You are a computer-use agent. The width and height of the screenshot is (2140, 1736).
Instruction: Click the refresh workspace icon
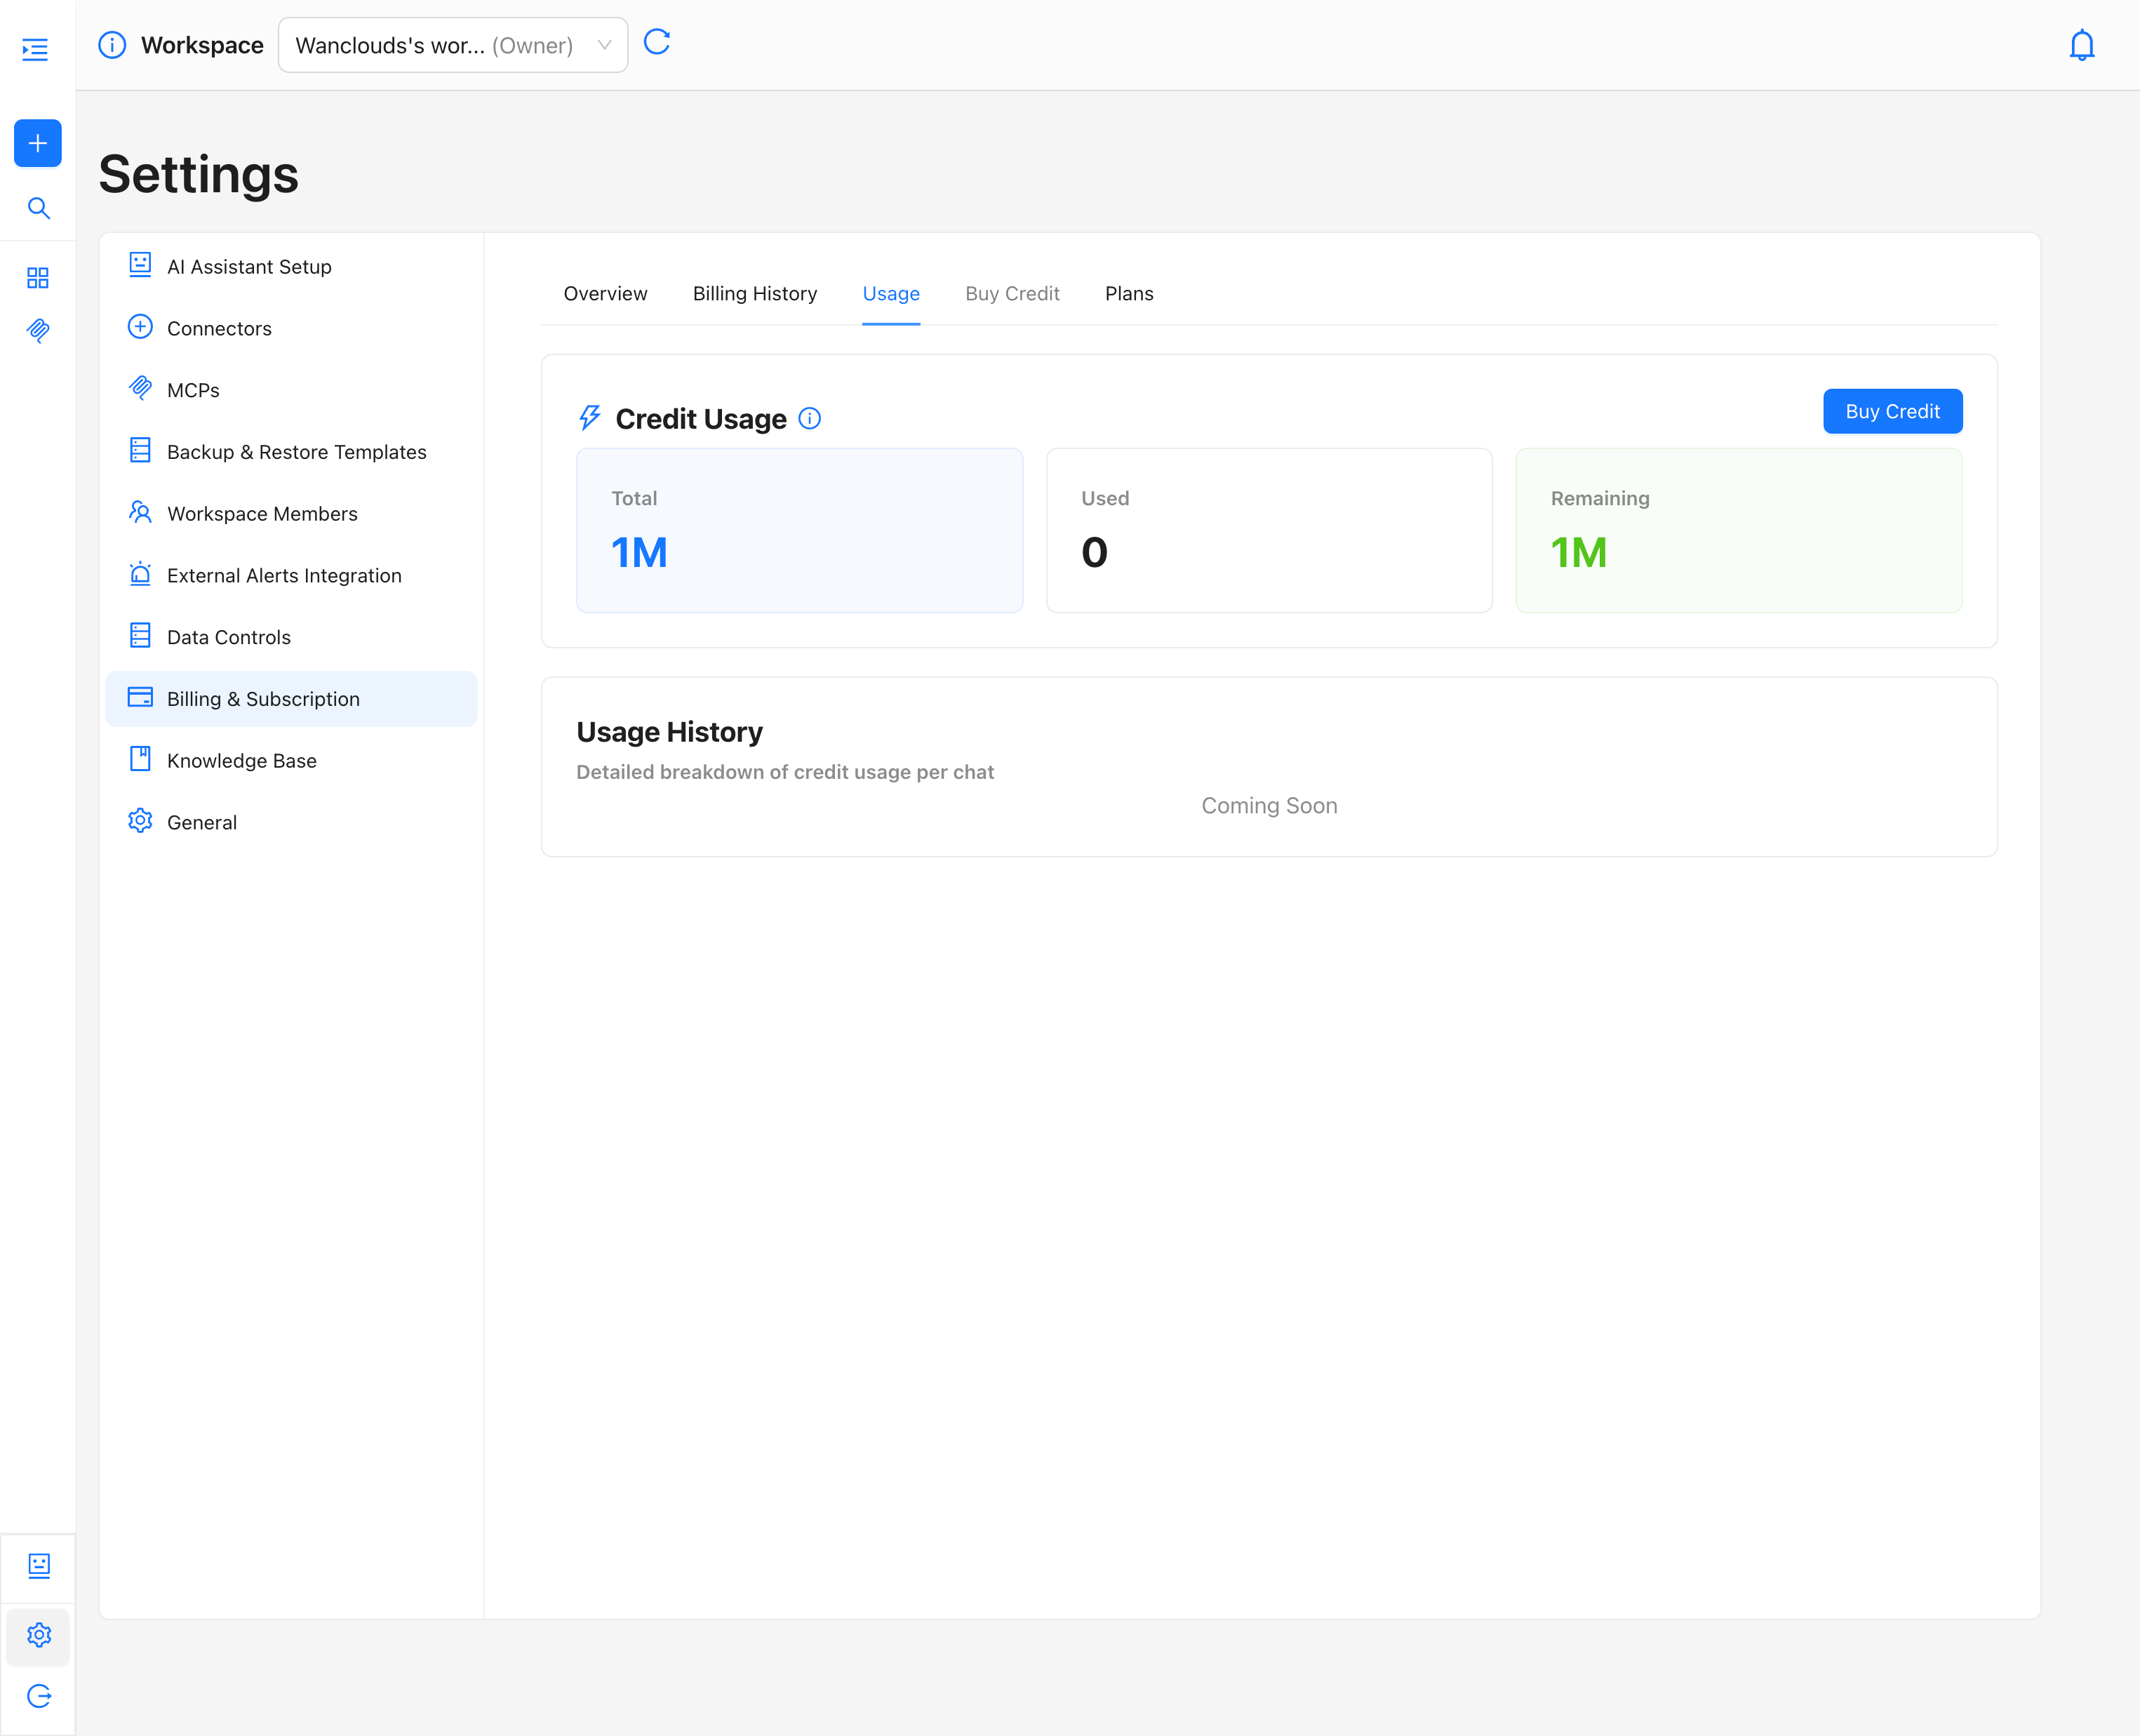pyautogui.click(x=657, y=42)
